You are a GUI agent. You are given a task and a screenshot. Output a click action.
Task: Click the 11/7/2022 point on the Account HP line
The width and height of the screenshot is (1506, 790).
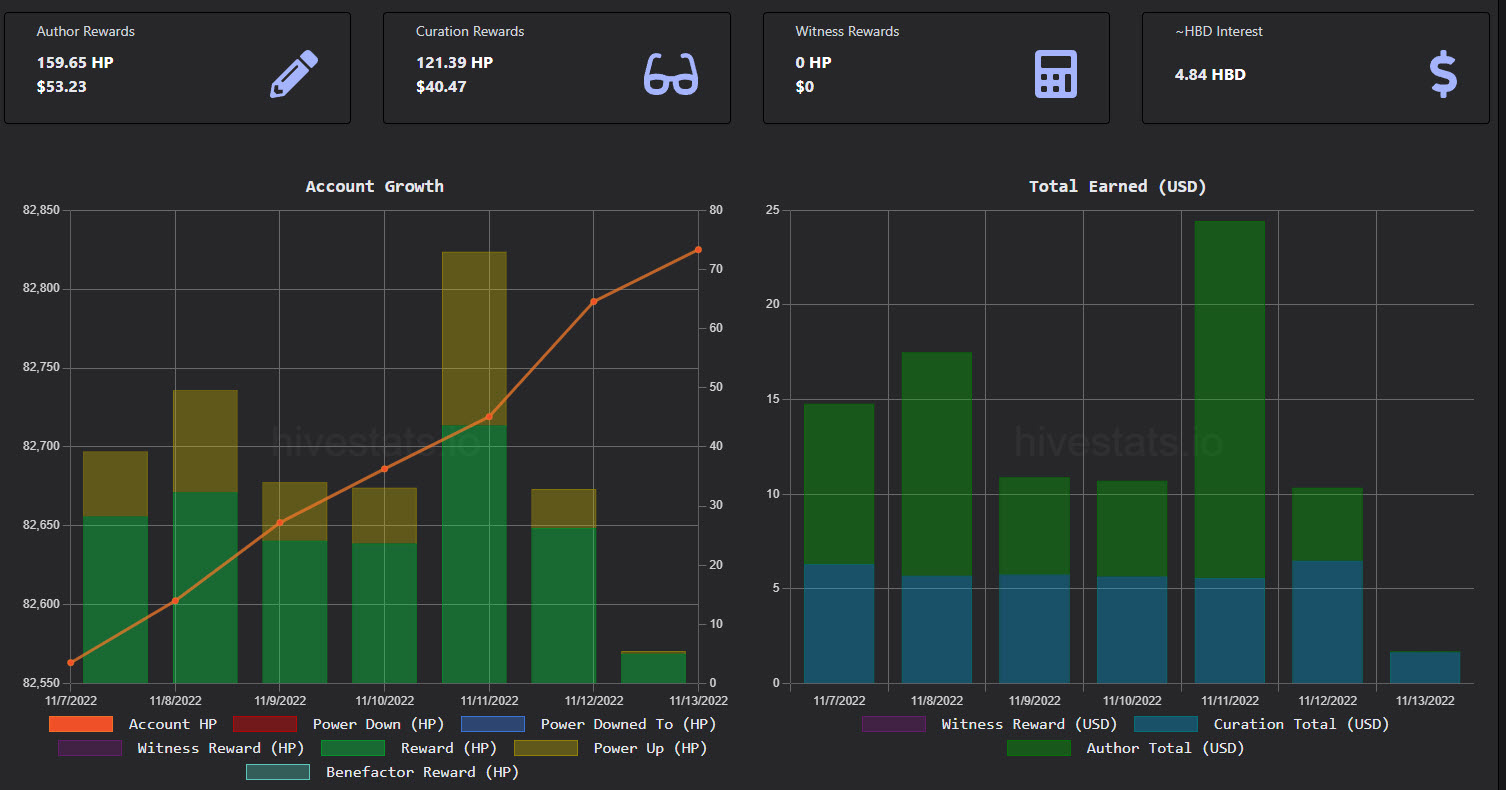click(71, 662)
